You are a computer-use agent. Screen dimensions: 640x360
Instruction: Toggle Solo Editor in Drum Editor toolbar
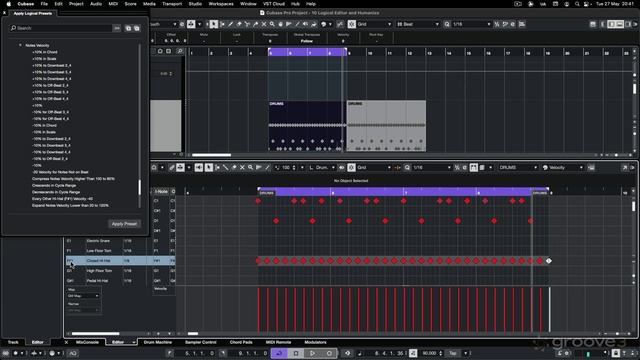point(154,167)
